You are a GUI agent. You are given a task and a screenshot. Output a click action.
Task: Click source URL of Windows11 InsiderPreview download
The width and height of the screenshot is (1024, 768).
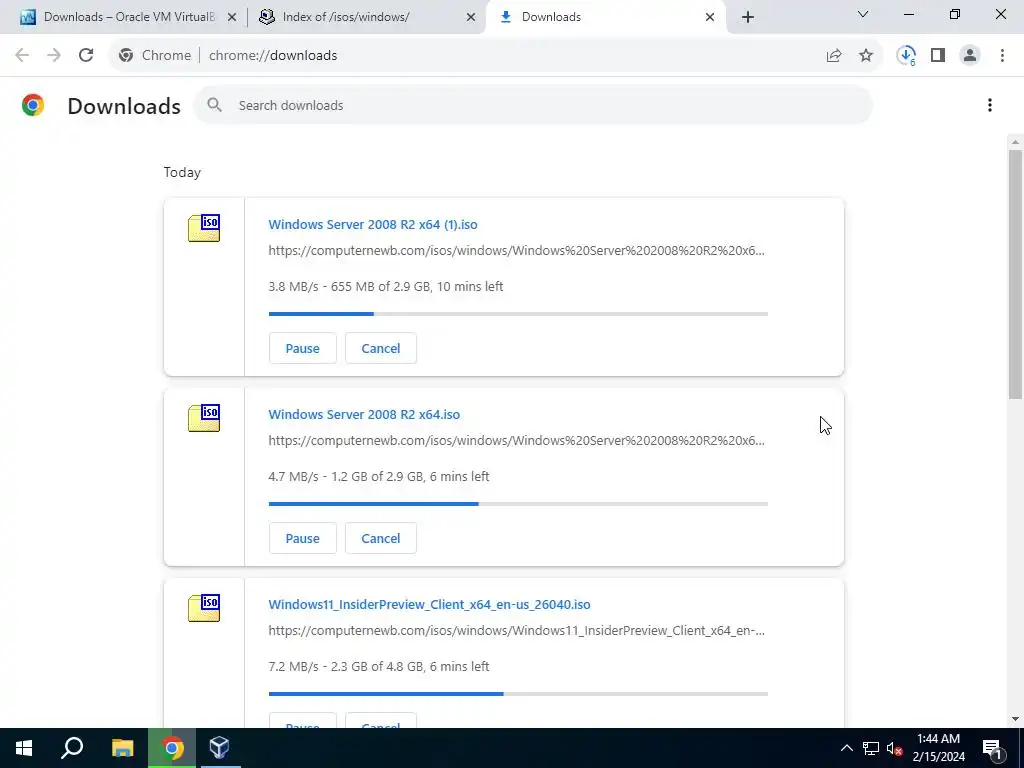(517, 630)
